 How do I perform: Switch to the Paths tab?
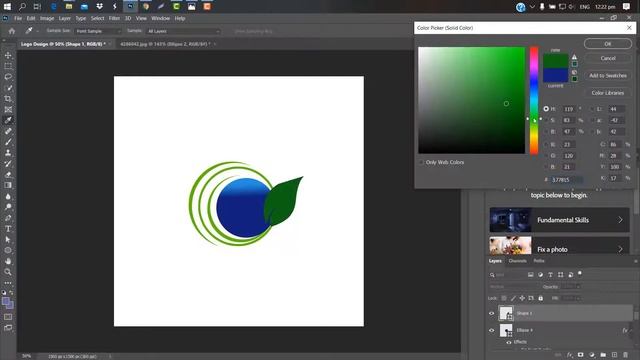[x=539, y=261]
